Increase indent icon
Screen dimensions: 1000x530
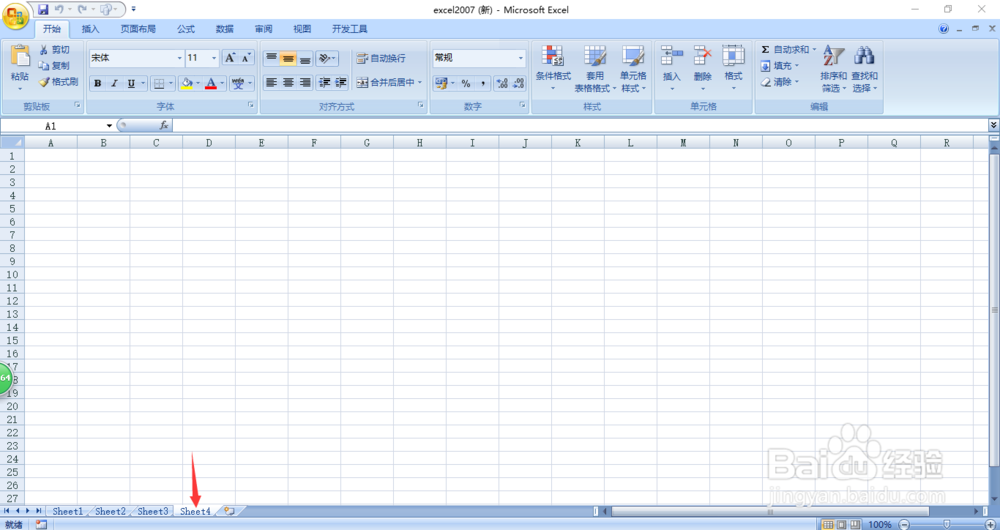click(x=341, y=82)
